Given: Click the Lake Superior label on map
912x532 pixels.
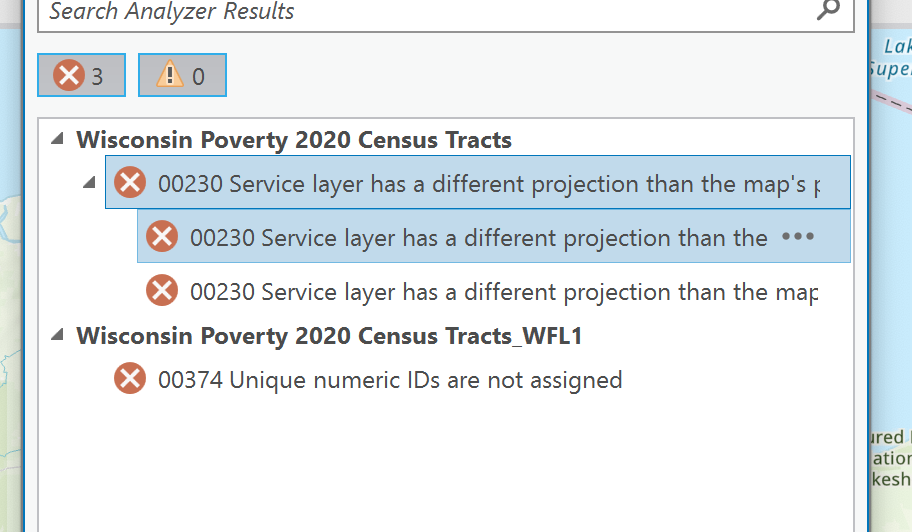Looking at the screenshot, I should coord(893,57).
